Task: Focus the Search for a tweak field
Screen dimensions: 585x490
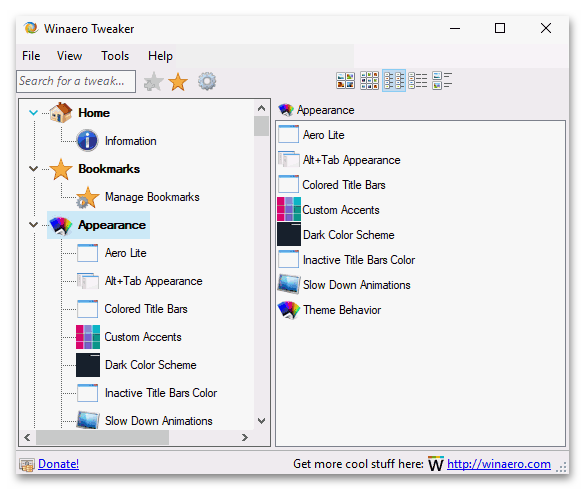Action: coord(76,81)
